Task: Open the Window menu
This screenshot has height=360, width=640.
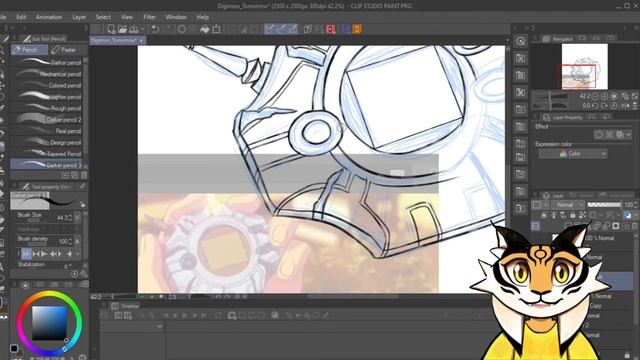Action: (176, 17)
